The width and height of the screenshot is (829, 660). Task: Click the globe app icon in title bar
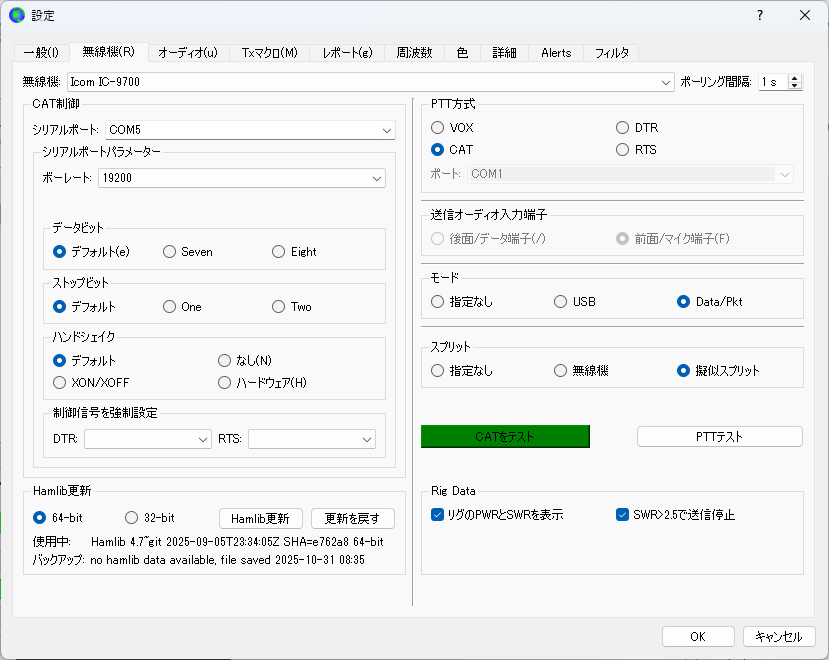[16, 15]
